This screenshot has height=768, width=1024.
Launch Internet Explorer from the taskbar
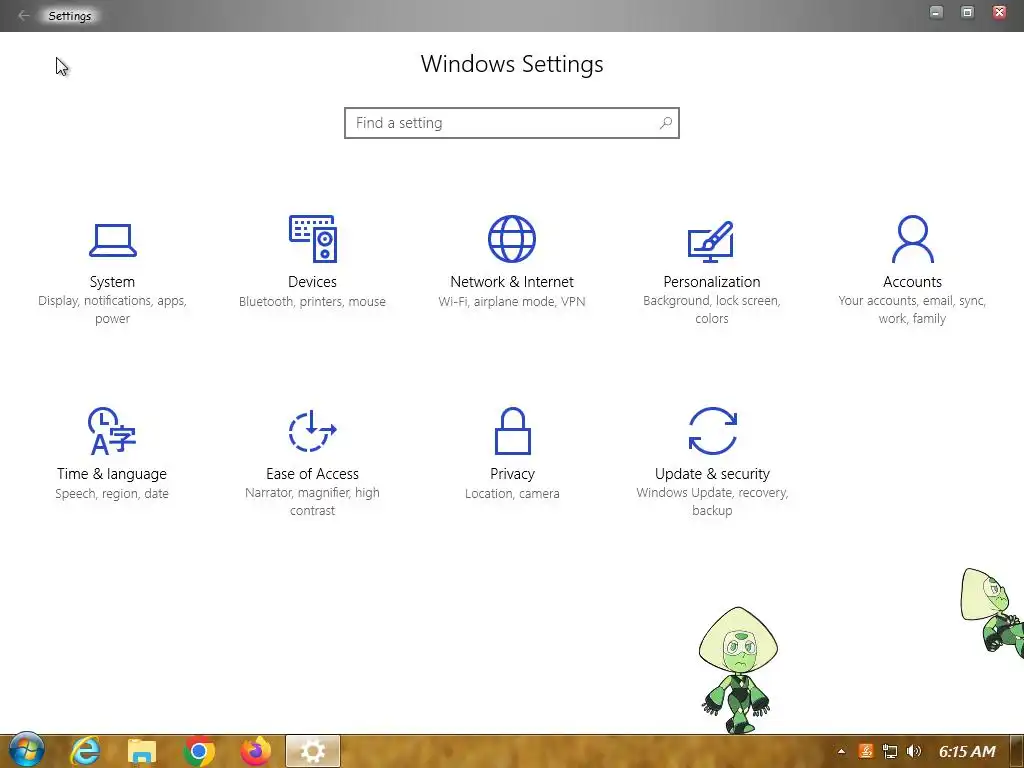coord(85,751)
